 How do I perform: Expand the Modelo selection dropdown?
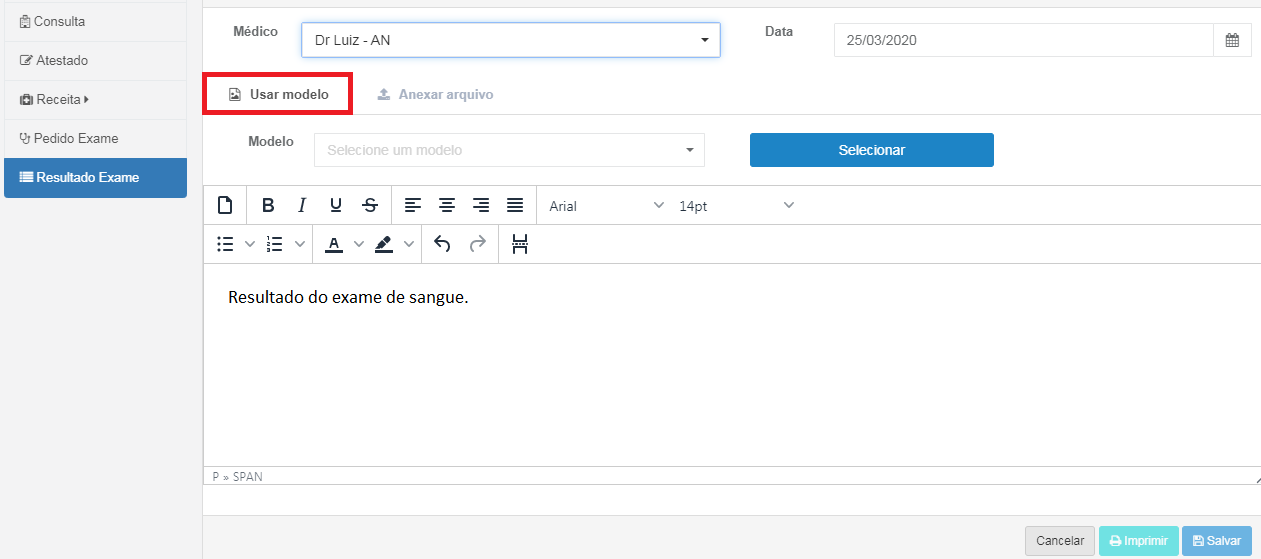(509, 150)
